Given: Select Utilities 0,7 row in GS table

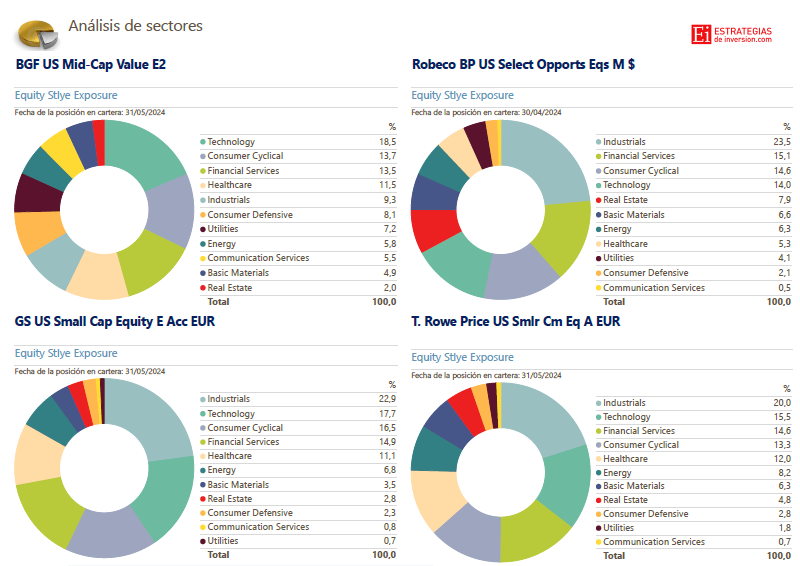Looking at the screenshot, I should (x=298, y=541).
